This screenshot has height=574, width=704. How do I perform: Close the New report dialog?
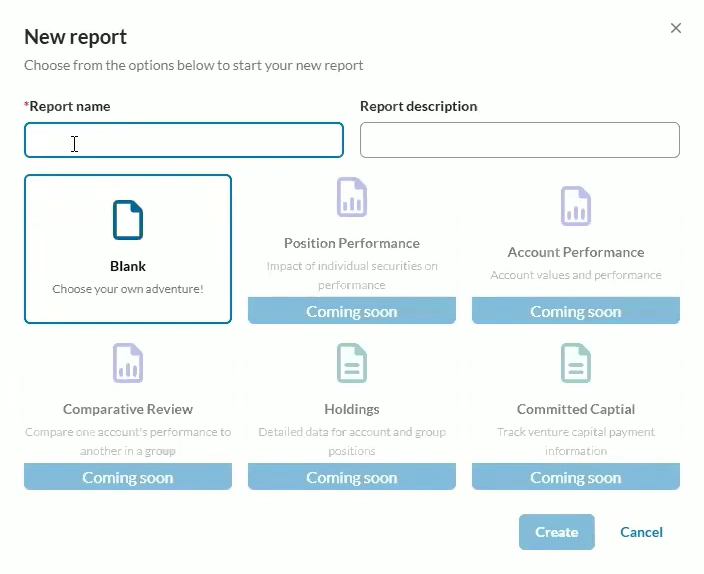pos(676,28)
